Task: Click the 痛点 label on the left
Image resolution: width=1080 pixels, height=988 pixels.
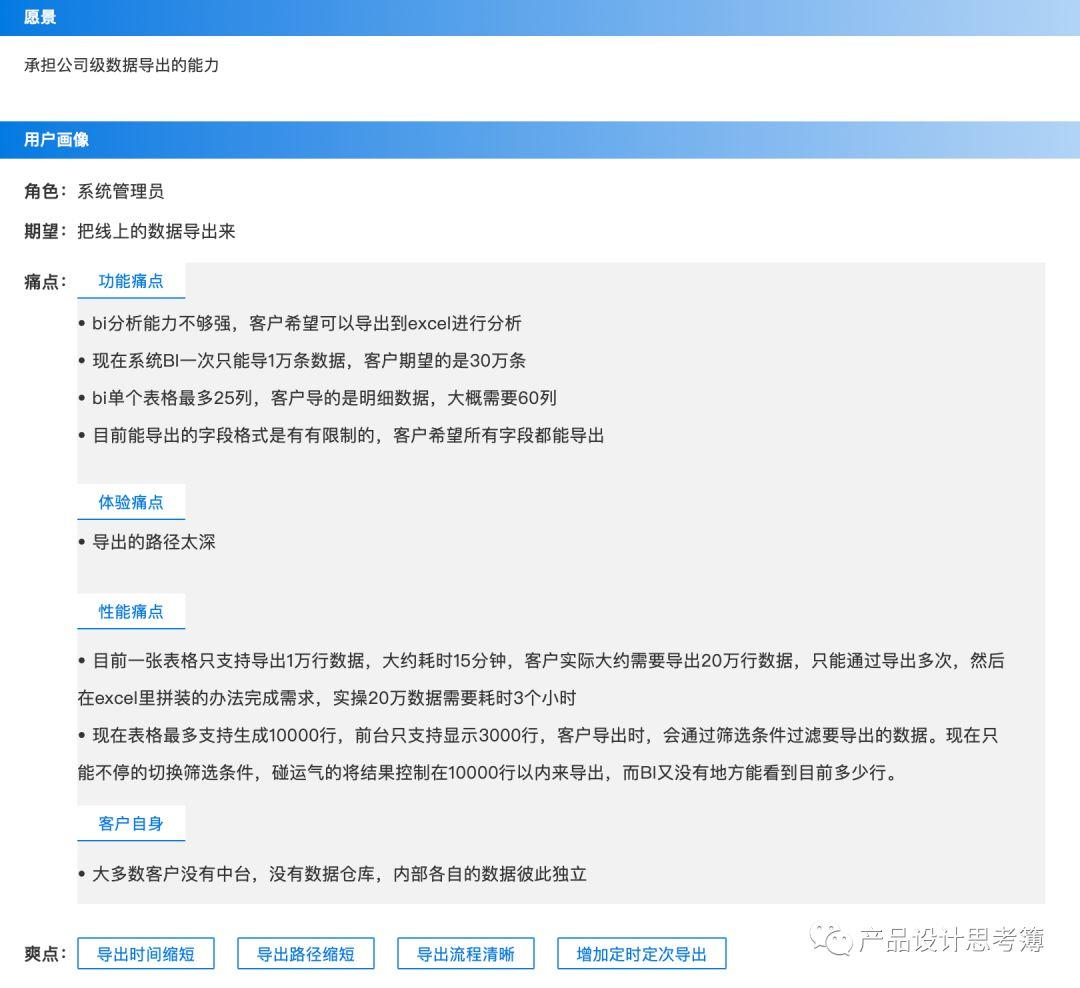Action: [x=42, y=281]
